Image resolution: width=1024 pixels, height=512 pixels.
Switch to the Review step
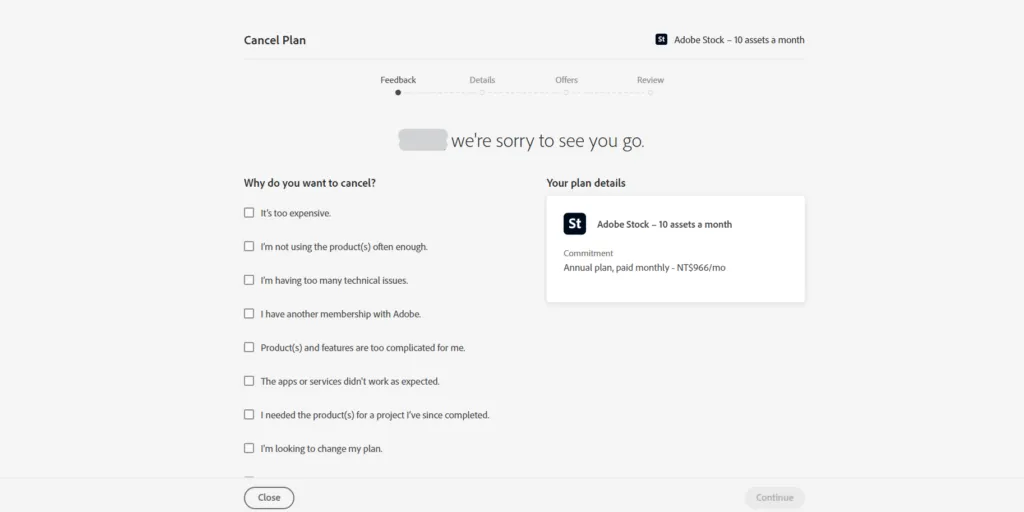click(650, 80)
